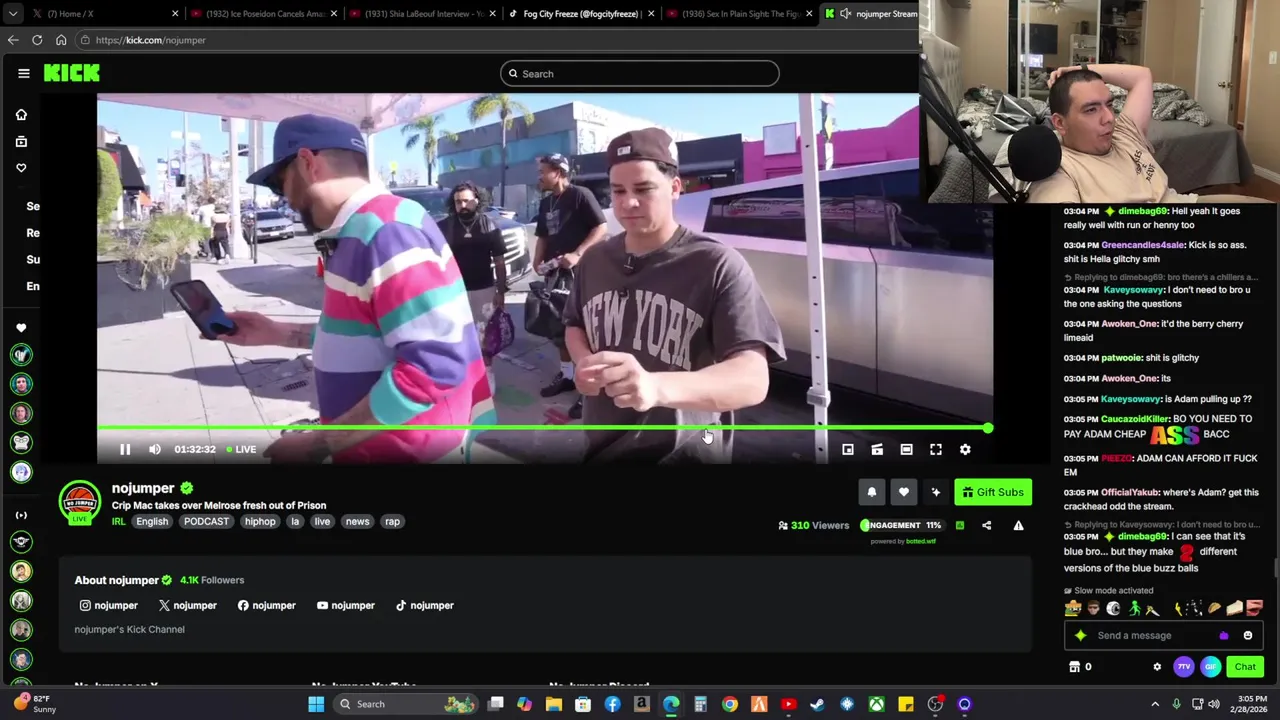The height and width of the screenshot is (720, 1280).
Task: Report stream with the warning triangle
Action: coord(1018,525)
